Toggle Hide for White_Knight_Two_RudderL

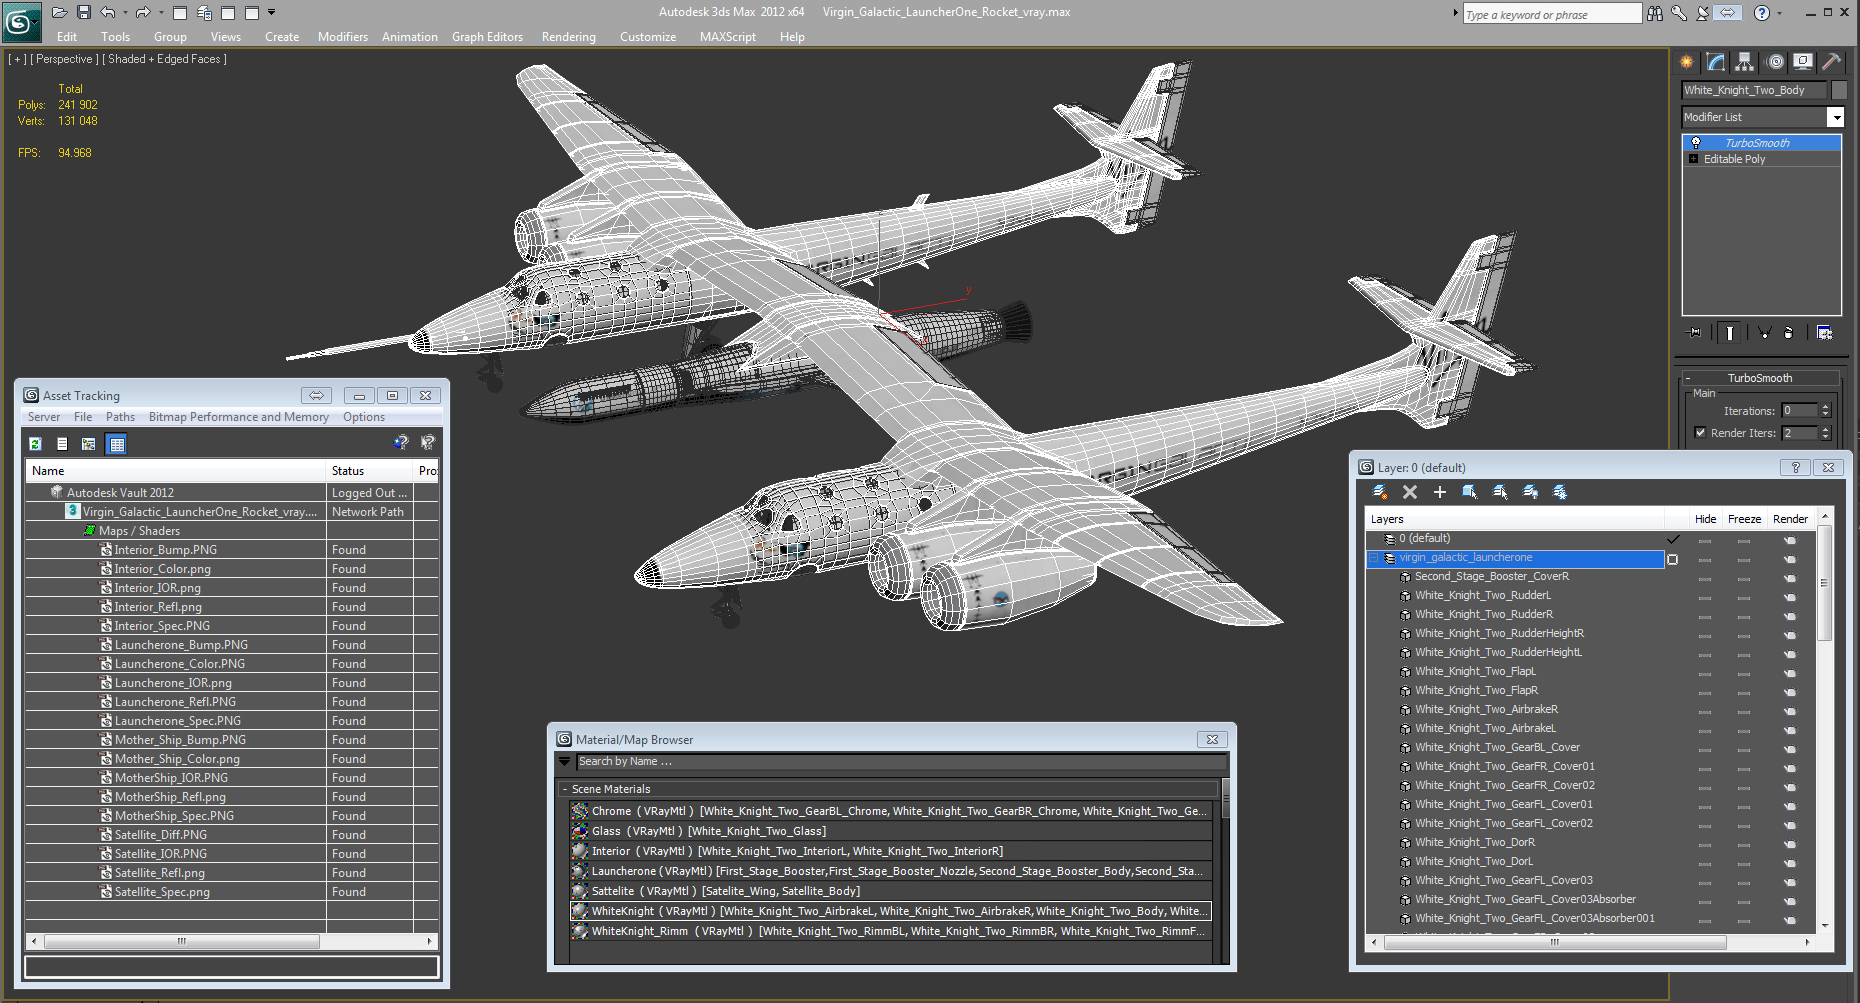pos(1705,597)
